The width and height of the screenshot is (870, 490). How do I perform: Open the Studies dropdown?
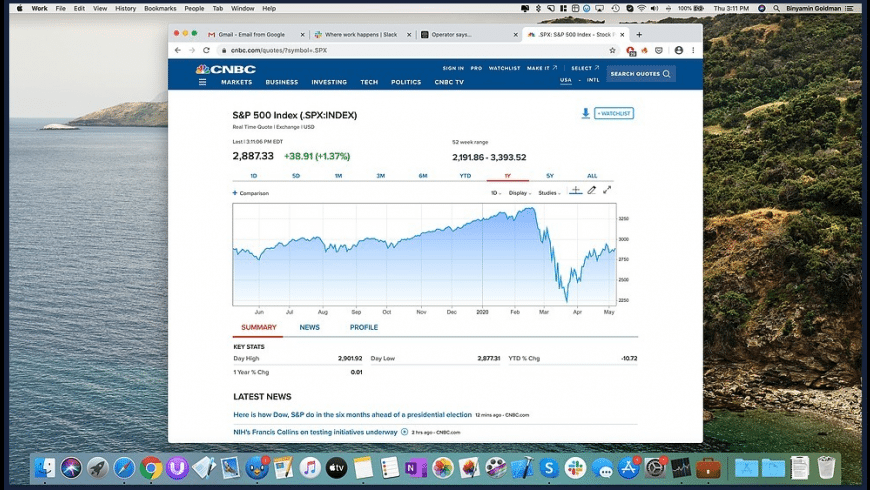tap(549, 193)
